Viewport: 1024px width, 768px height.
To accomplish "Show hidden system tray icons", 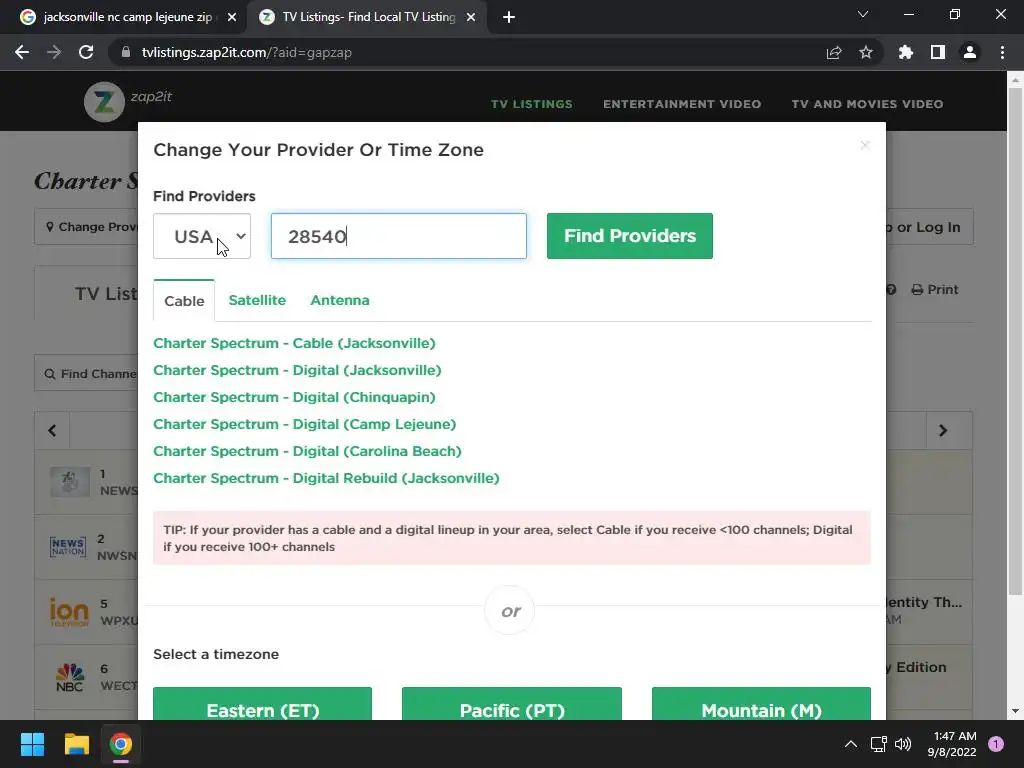I will coord(851,744).
